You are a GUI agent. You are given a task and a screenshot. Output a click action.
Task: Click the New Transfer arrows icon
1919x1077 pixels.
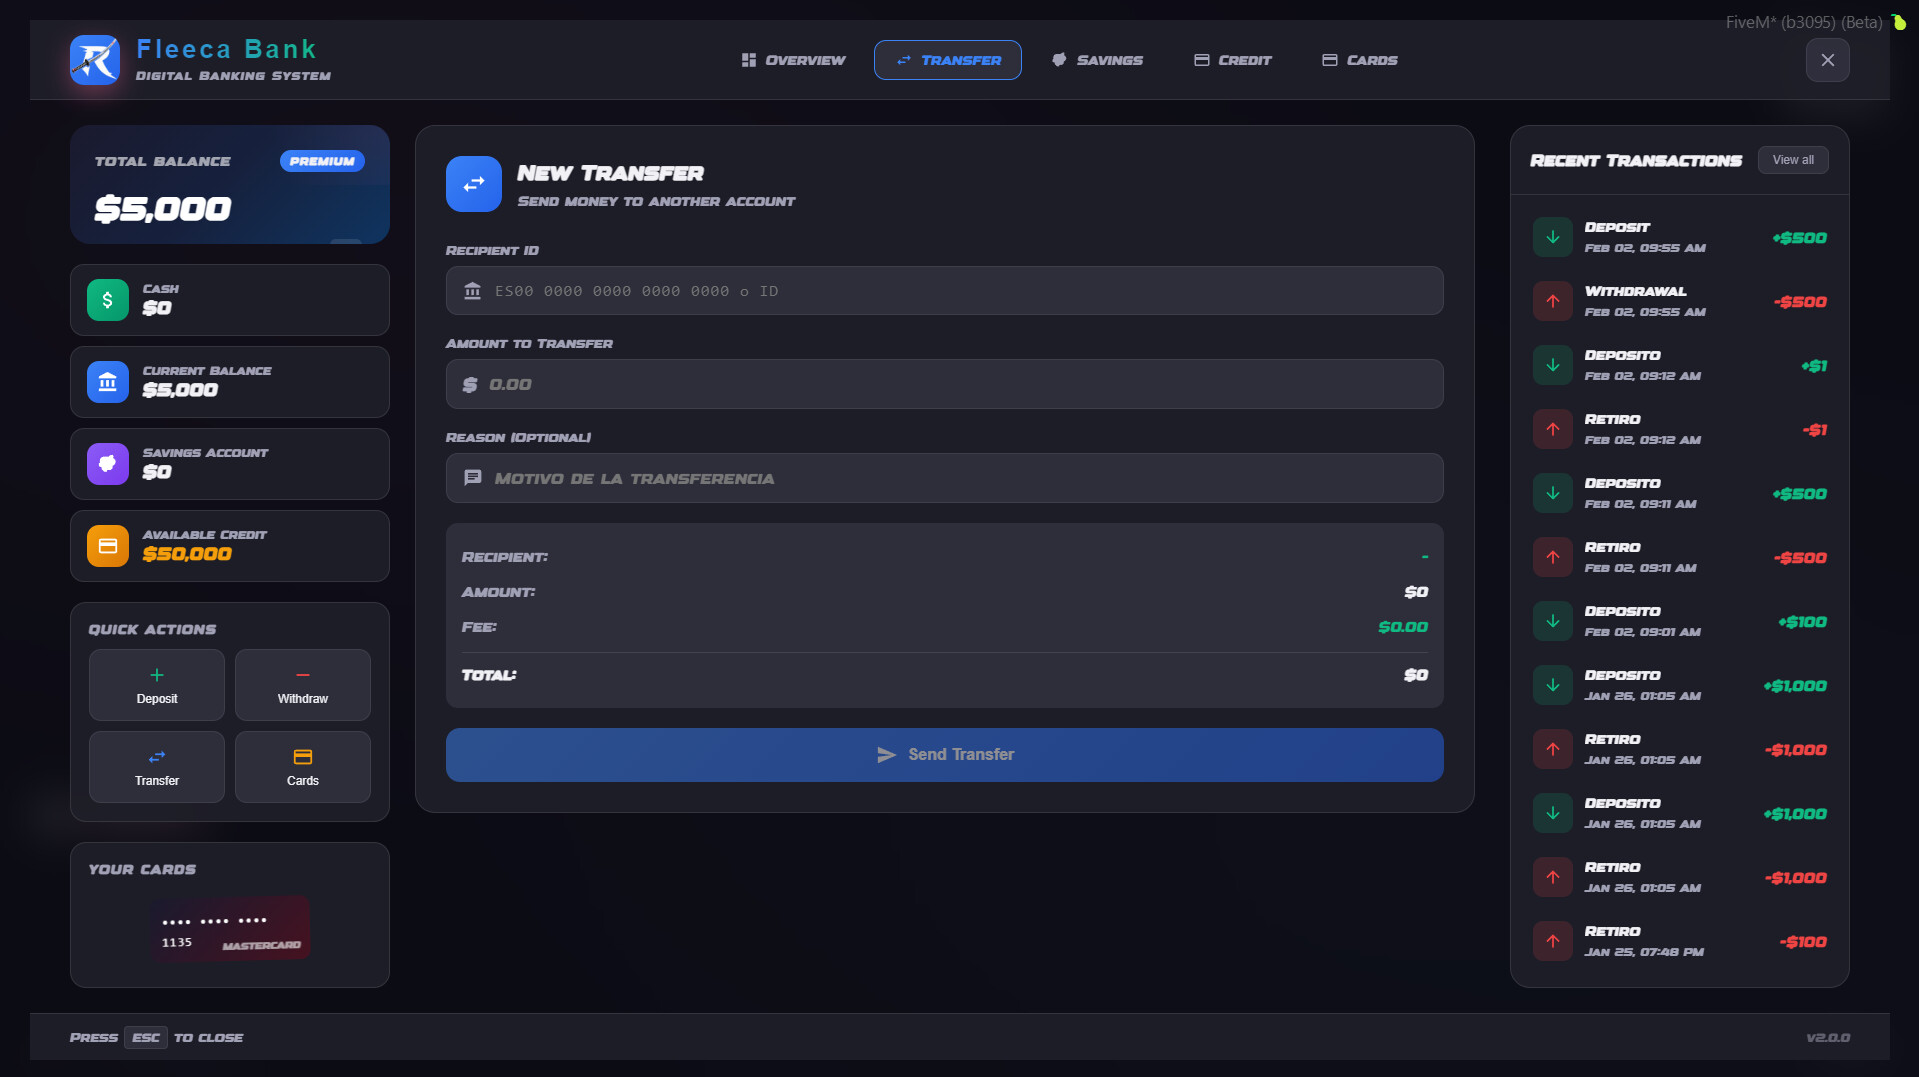474,184
